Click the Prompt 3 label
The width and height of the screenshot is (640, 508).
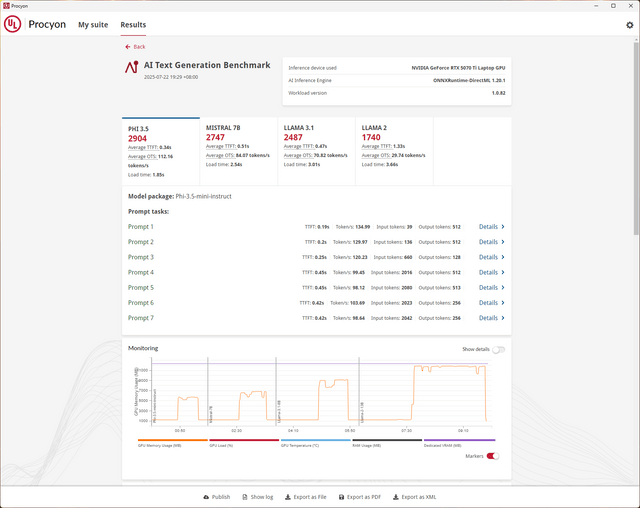(x=141, y=257)
